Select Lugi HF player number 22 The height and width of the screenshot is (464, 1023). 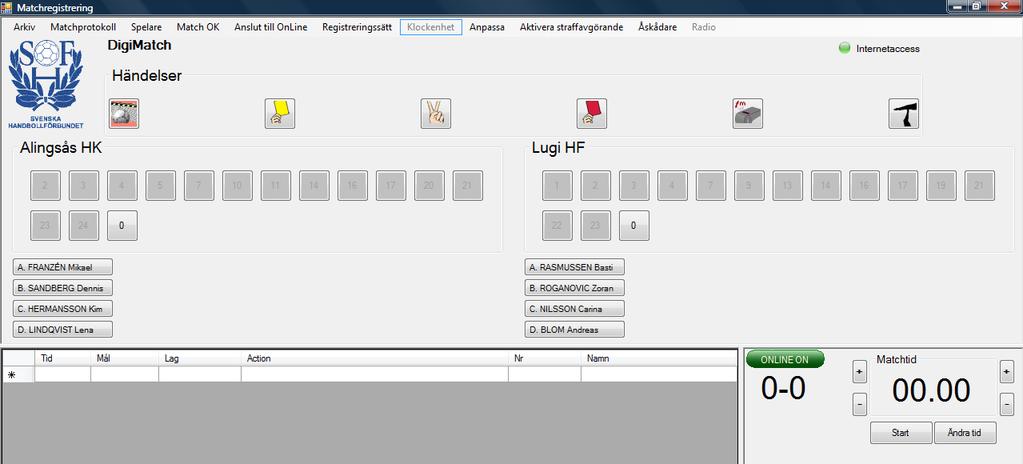[557, 225]
